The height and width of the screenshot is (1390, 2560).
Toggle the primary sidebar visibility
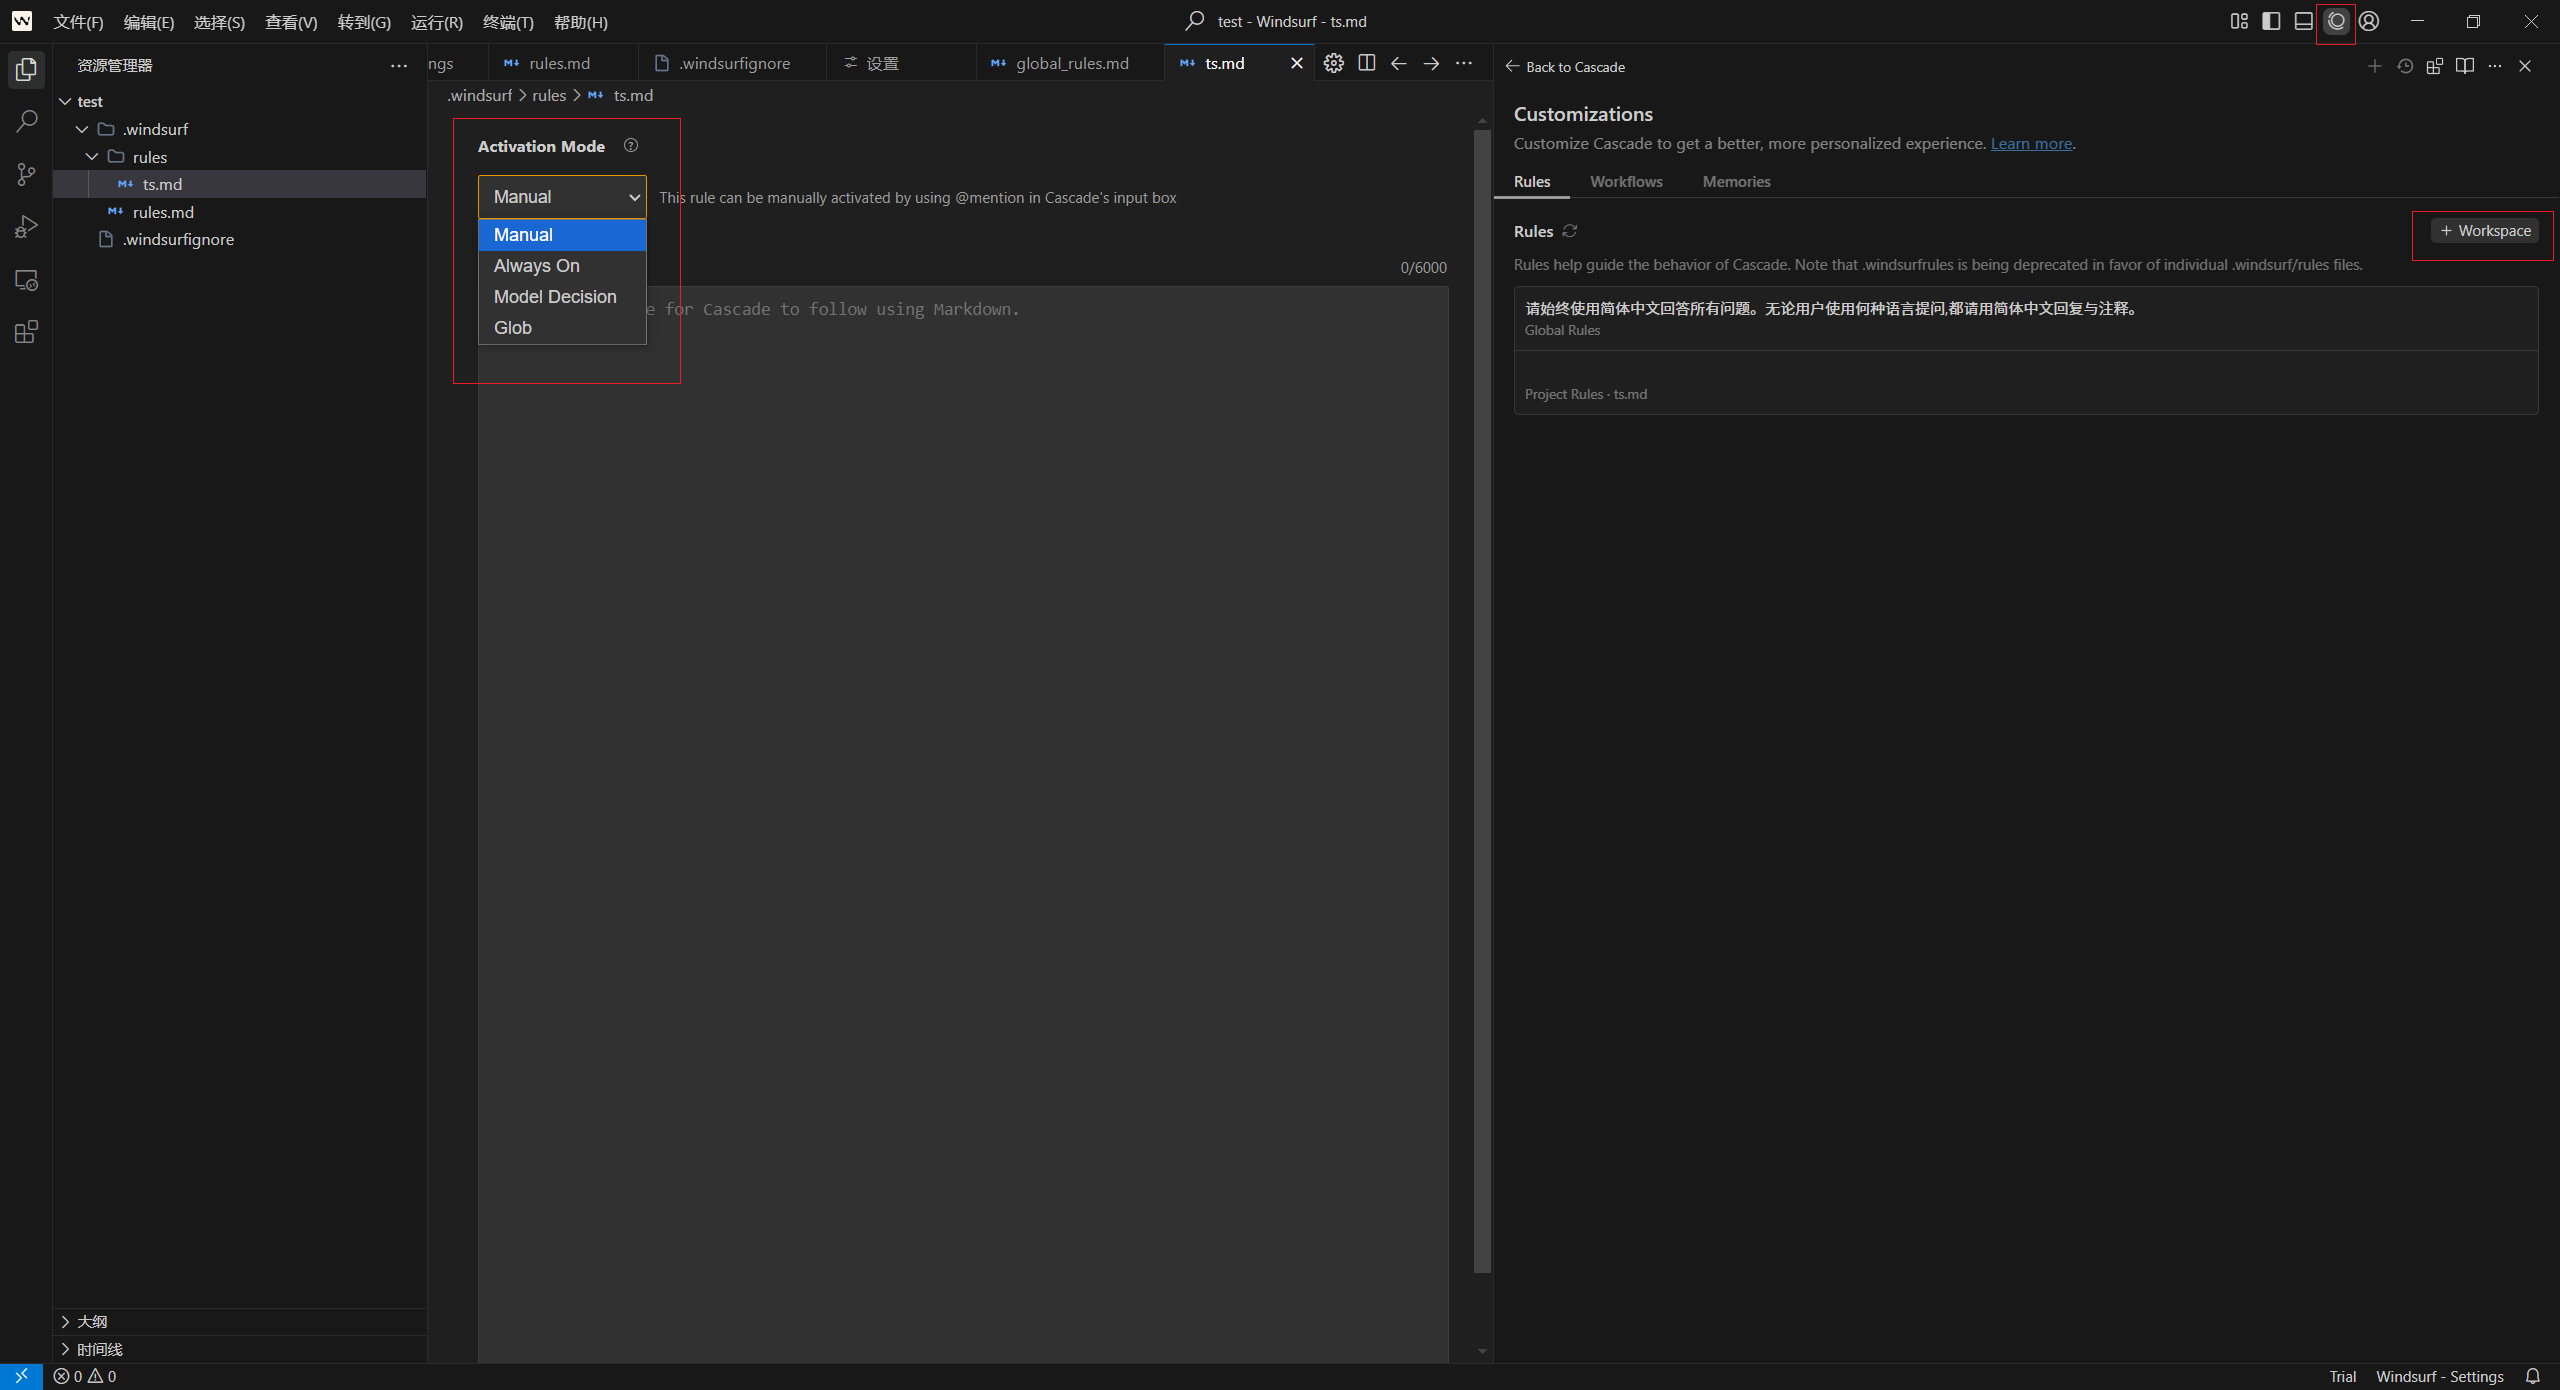tap(2271, 21)
